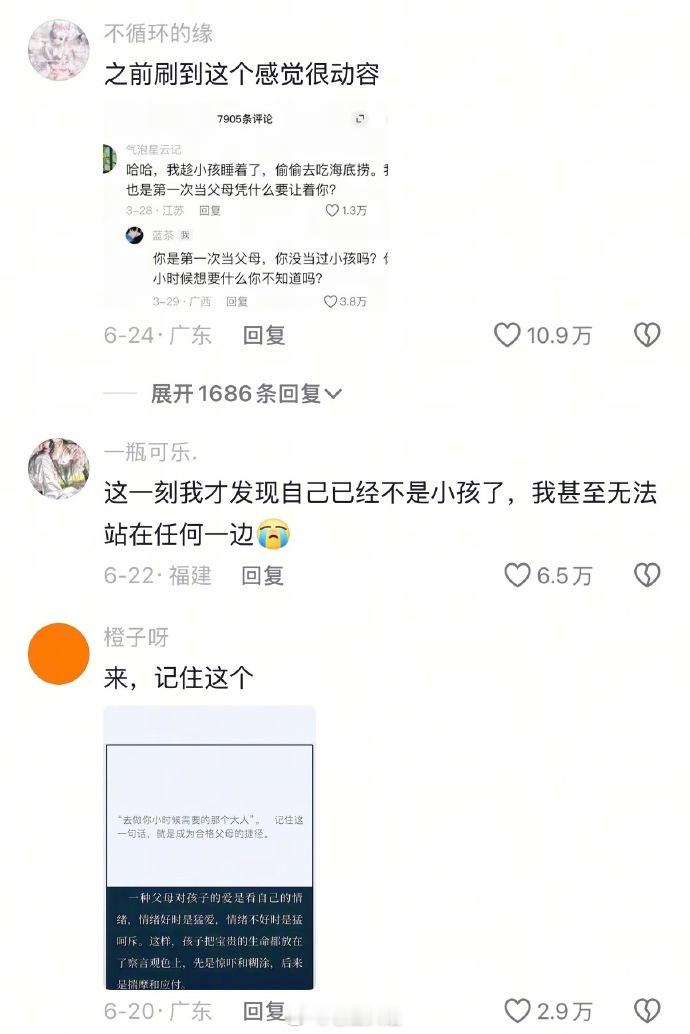Reply to 不循环的缘's comment
The image size is (690, 1034).
pyautogui.click(x=264, y=335)
